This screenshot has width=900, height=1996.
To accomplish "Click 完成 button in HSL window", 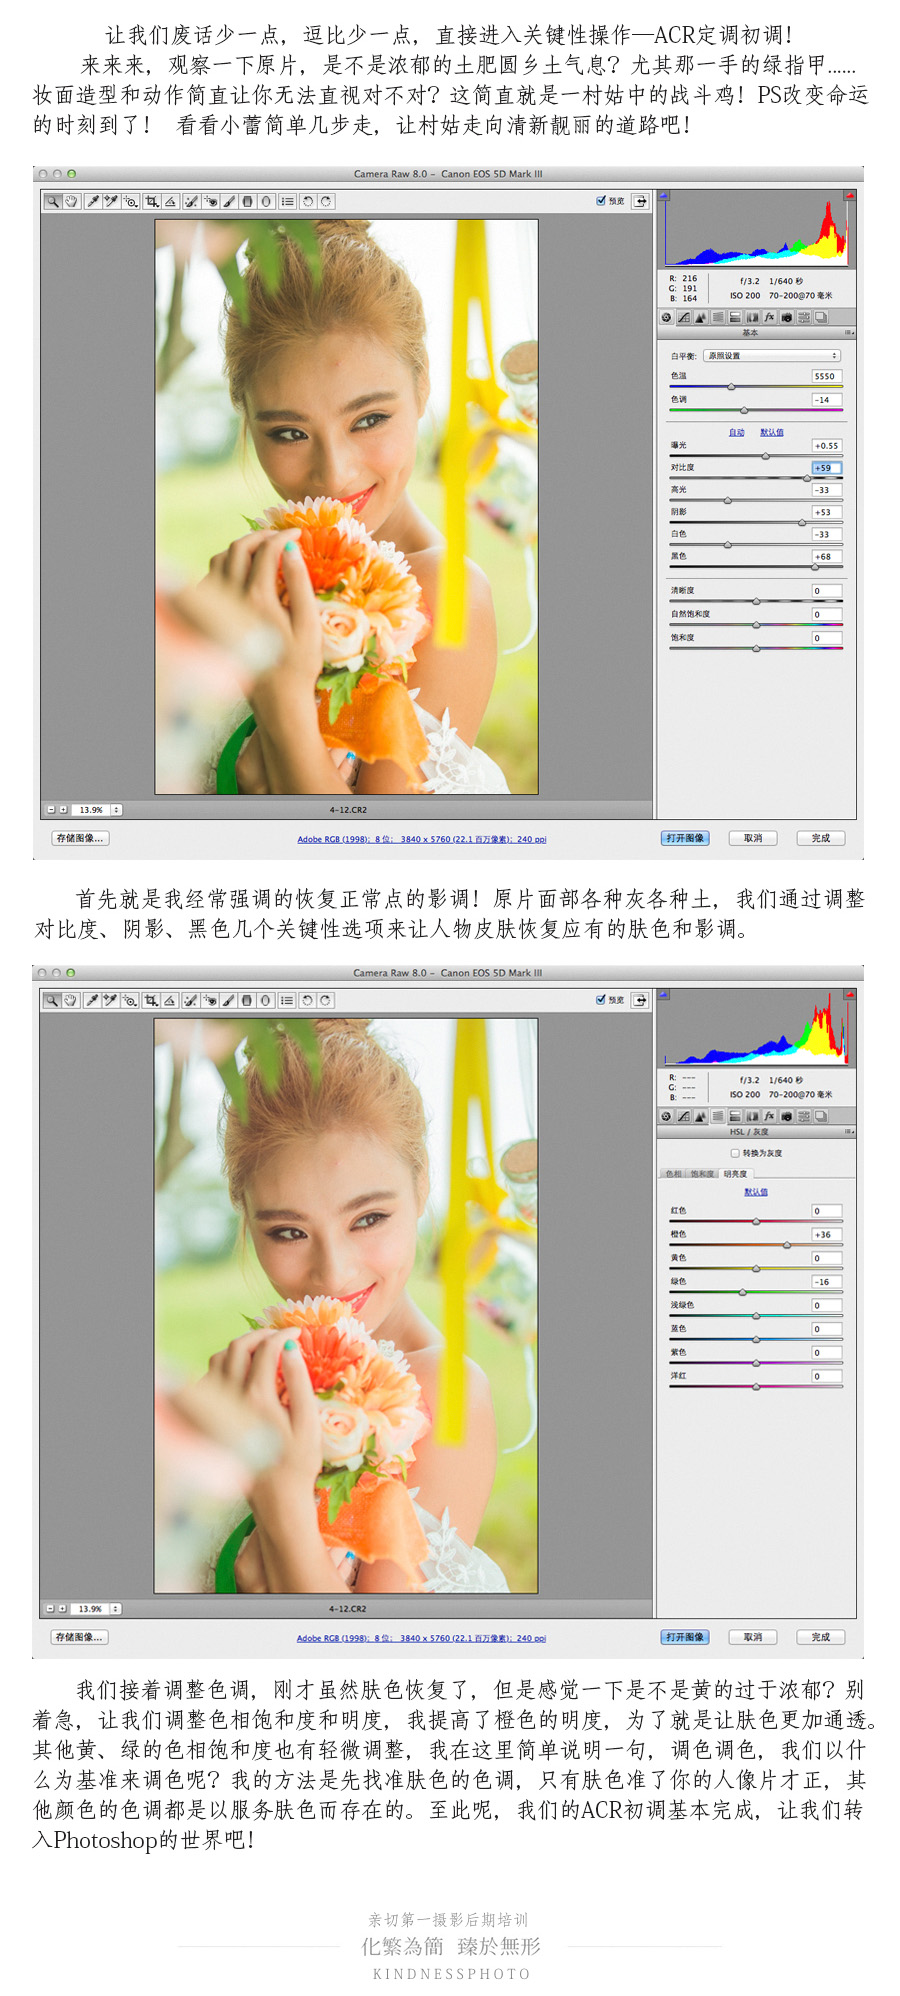I will point(821,1638).
